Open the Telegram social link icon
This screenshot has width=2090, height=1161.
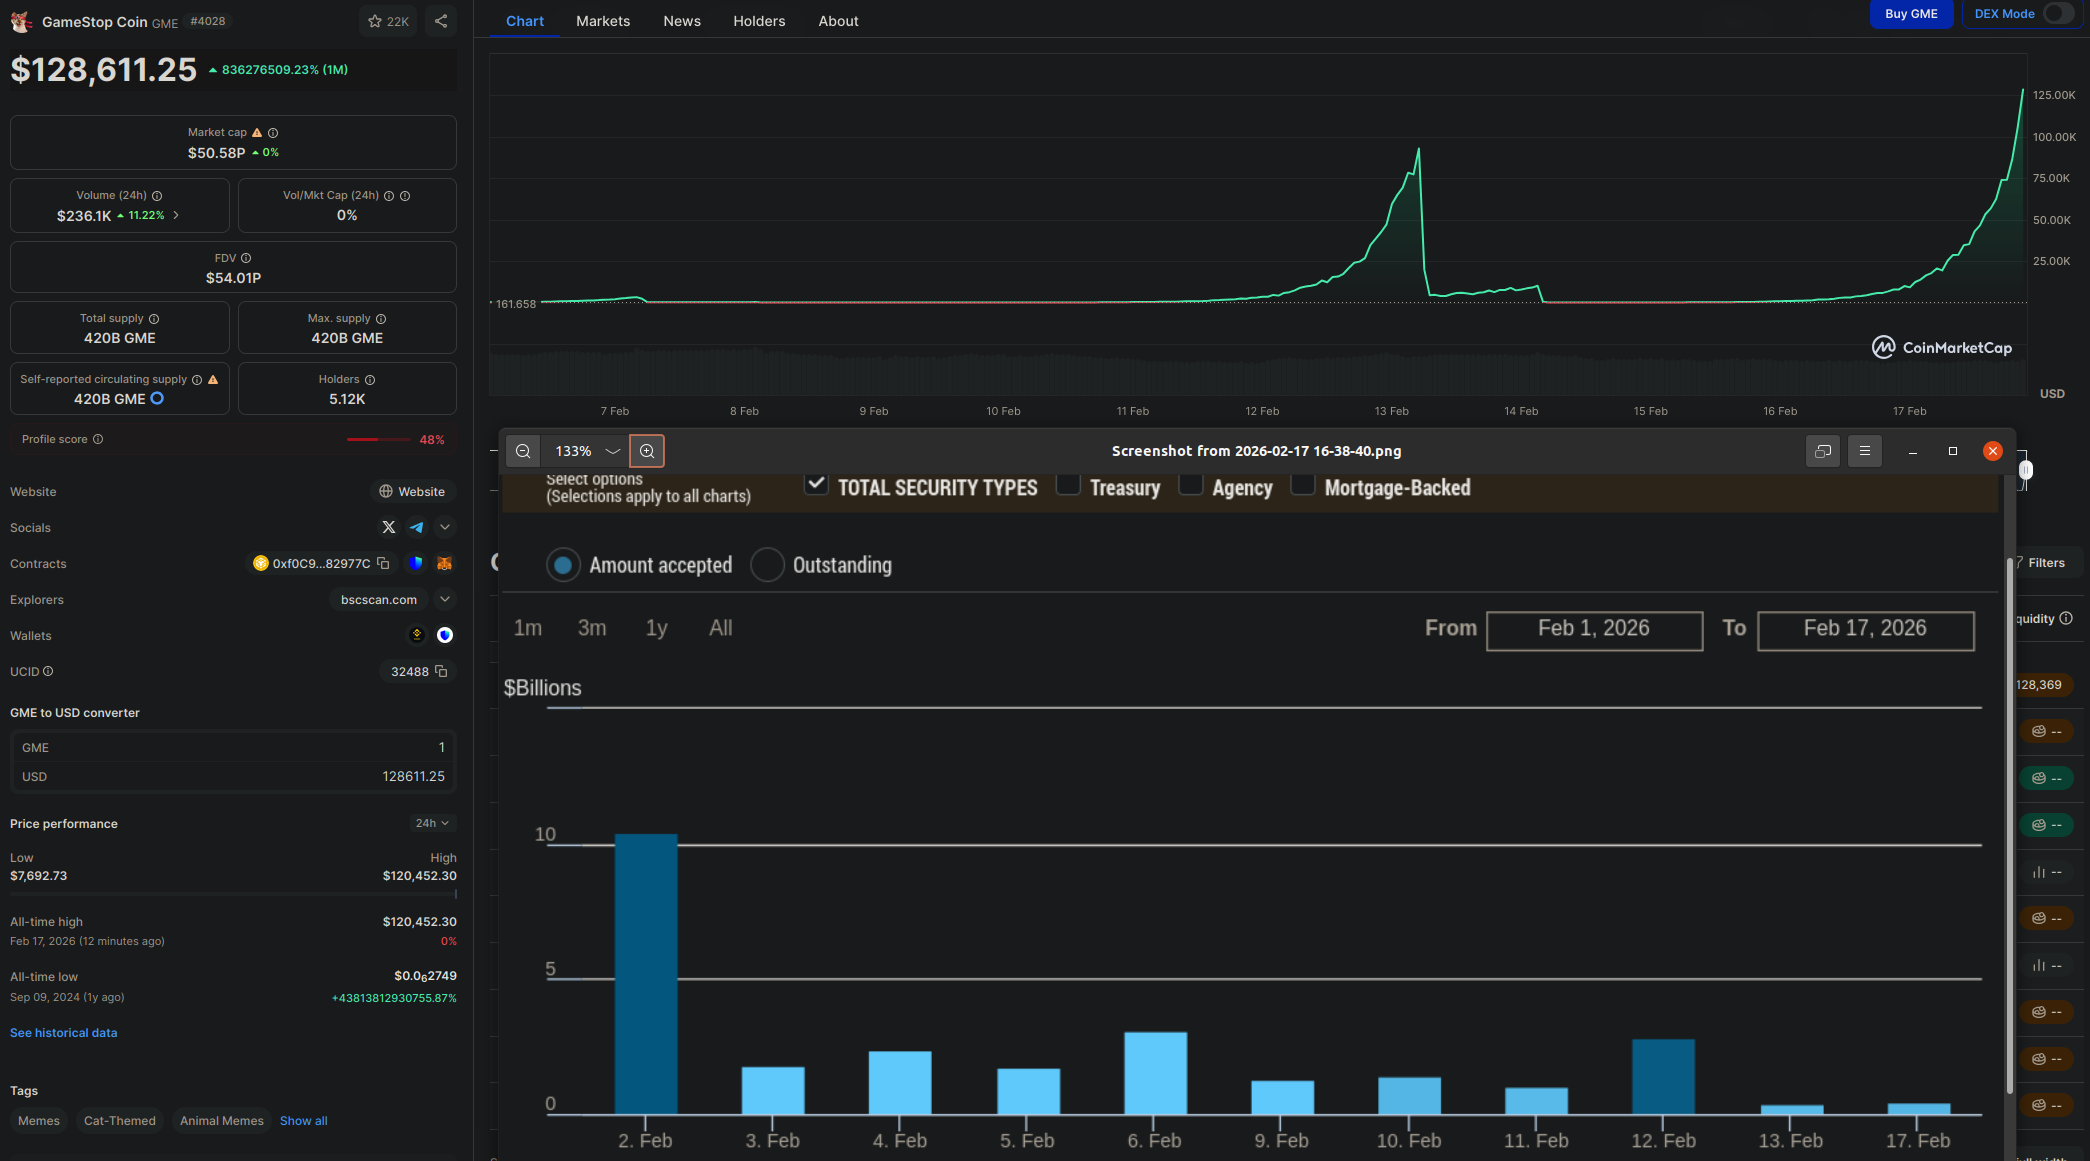[x=417, y=527]
